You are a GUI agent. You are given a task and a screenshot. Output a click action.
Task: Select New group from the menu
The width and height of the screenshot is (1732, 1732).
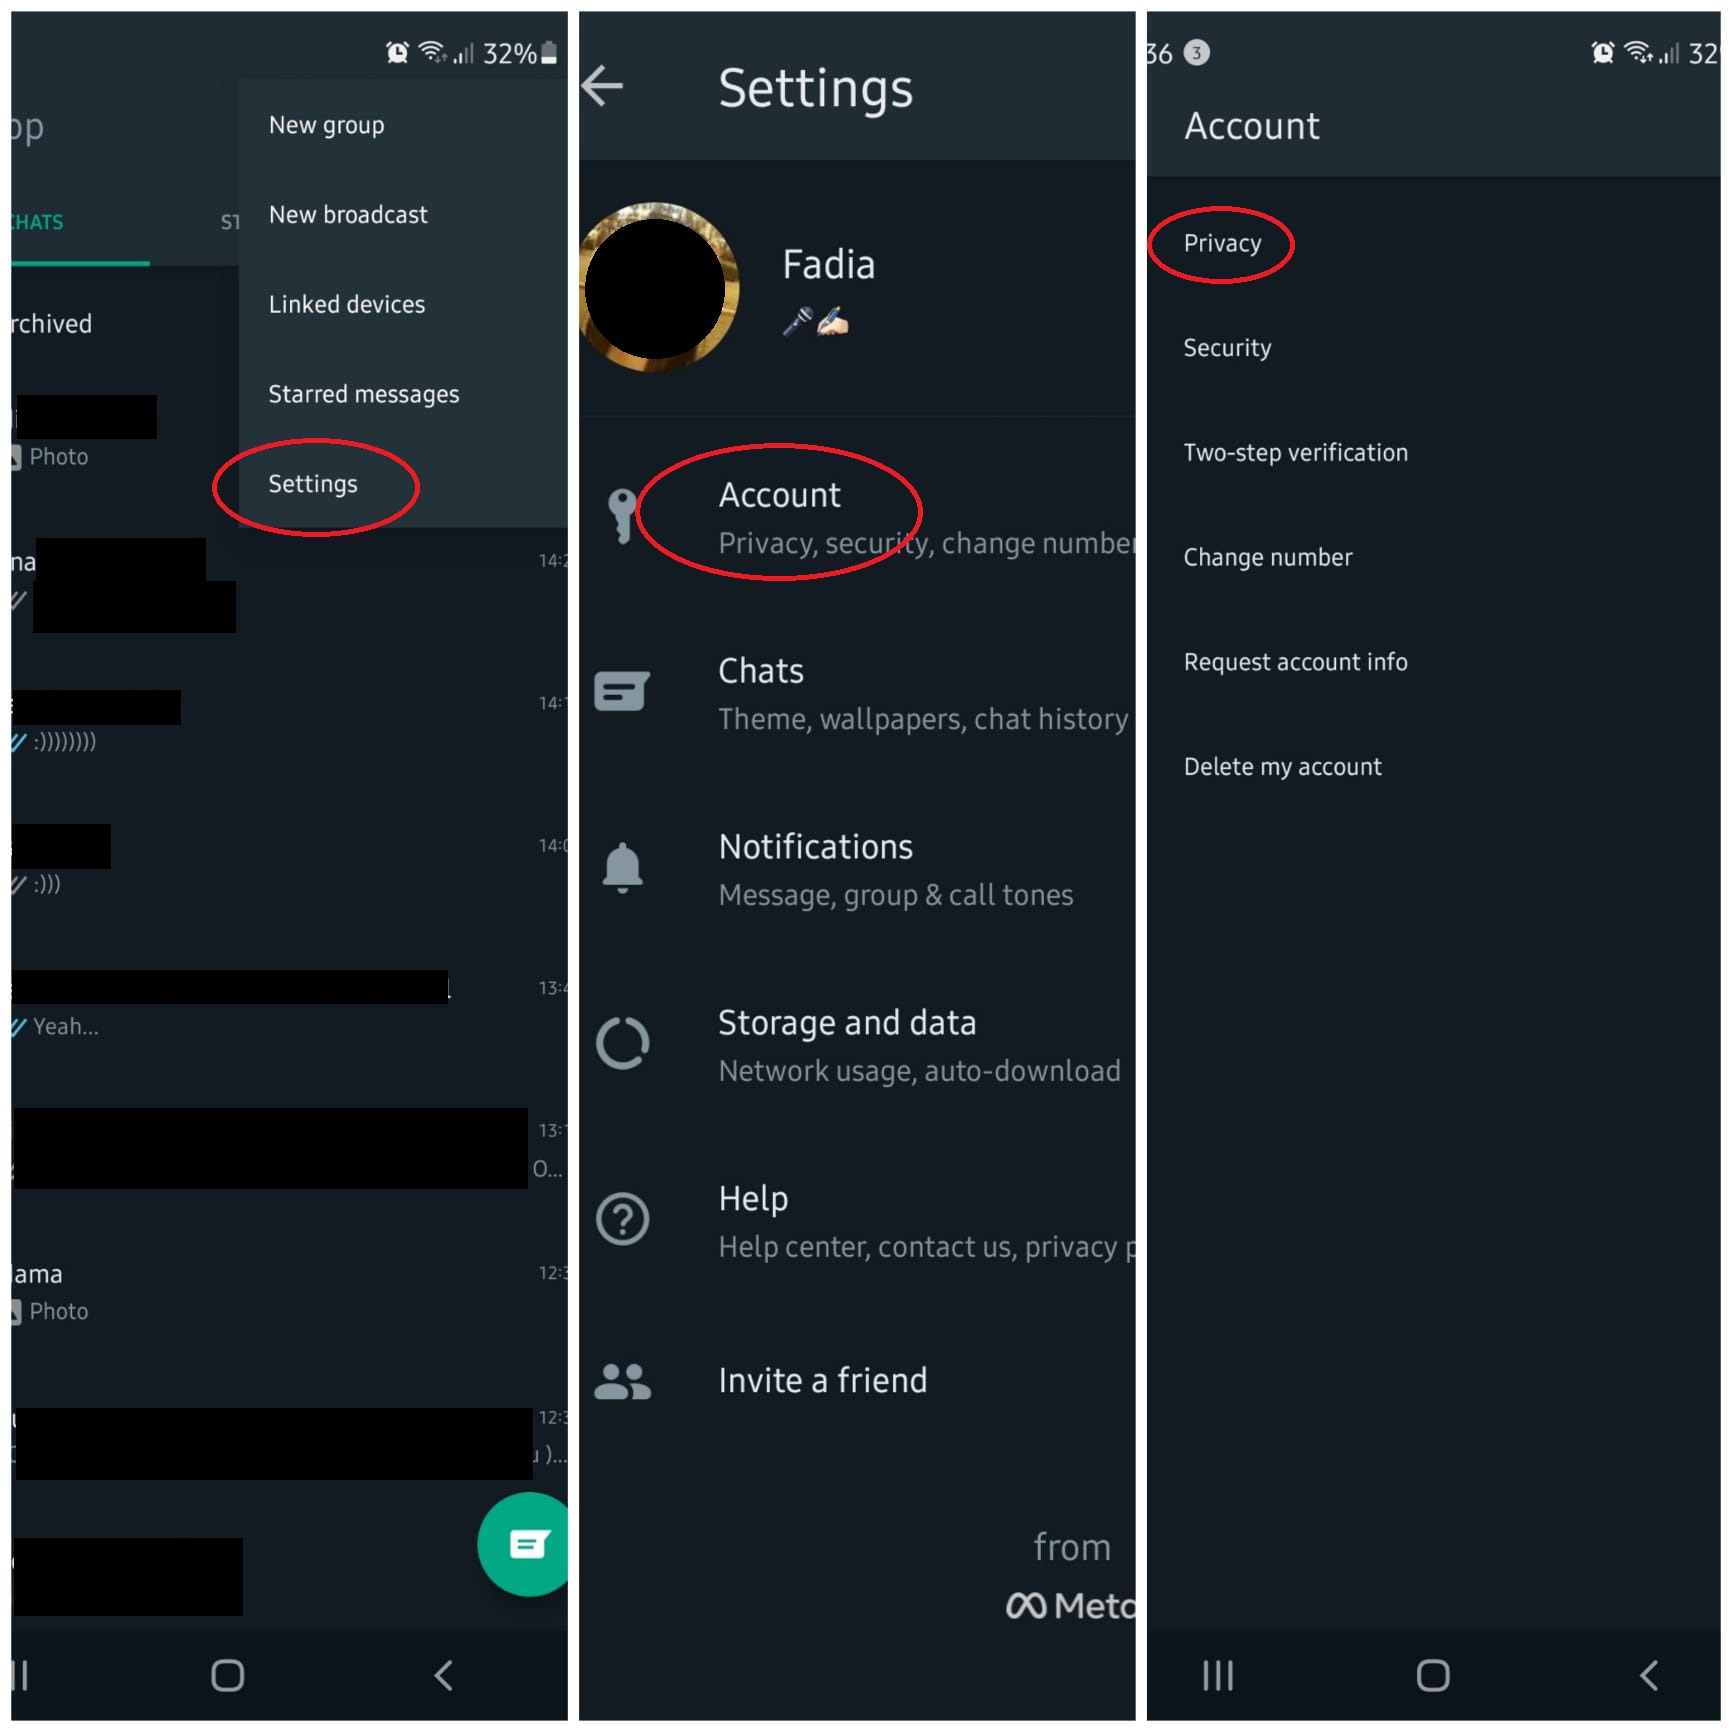[x=326, y=125]
